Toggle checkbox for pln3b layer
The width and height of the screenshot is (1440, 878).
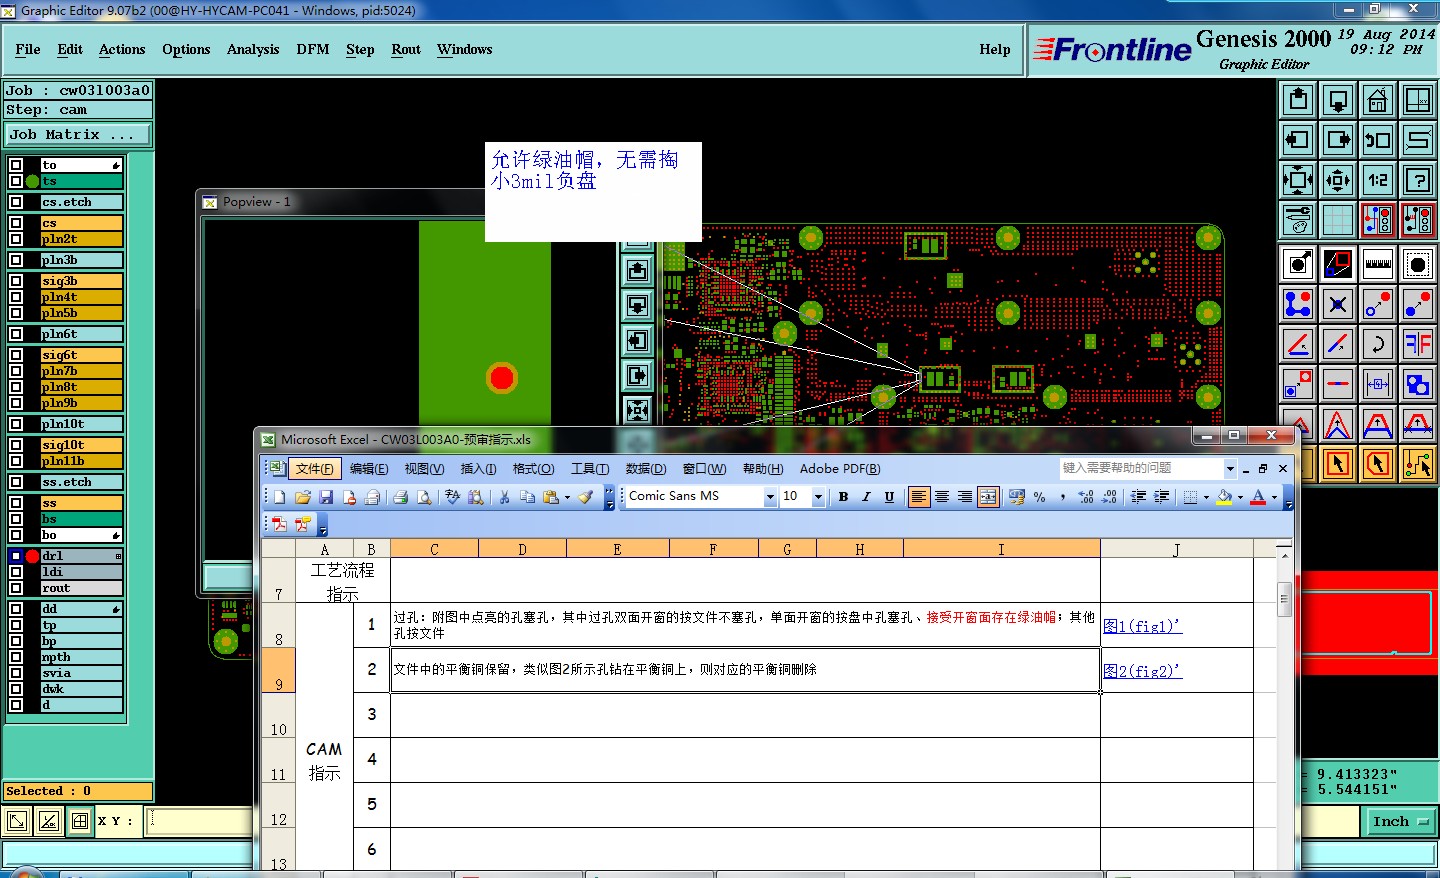16,260
